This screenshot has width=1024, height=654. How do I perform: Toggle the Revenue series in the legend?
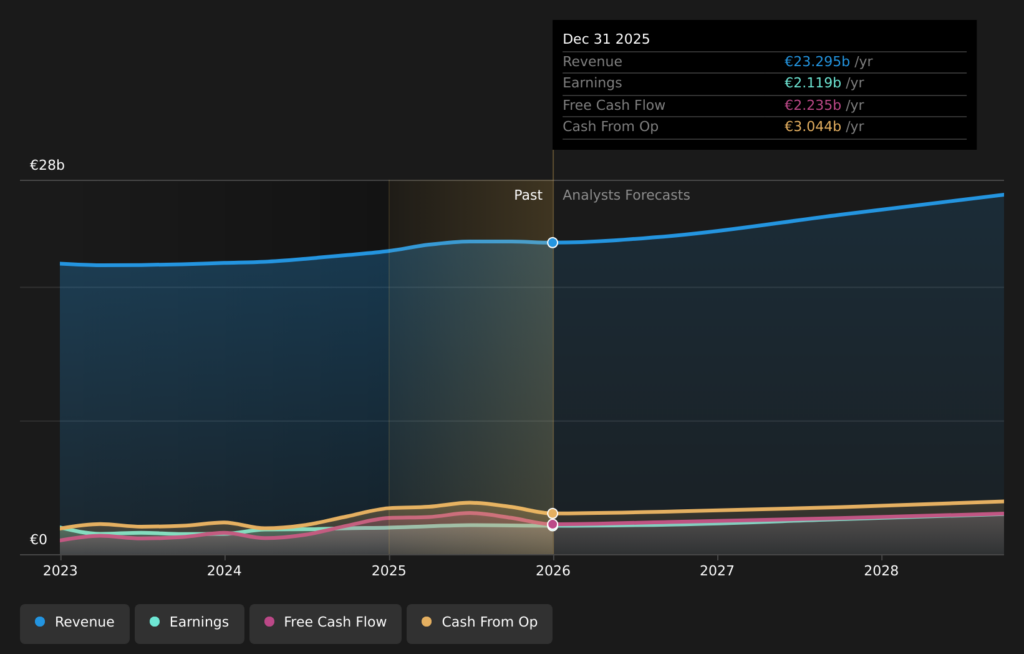75,622
